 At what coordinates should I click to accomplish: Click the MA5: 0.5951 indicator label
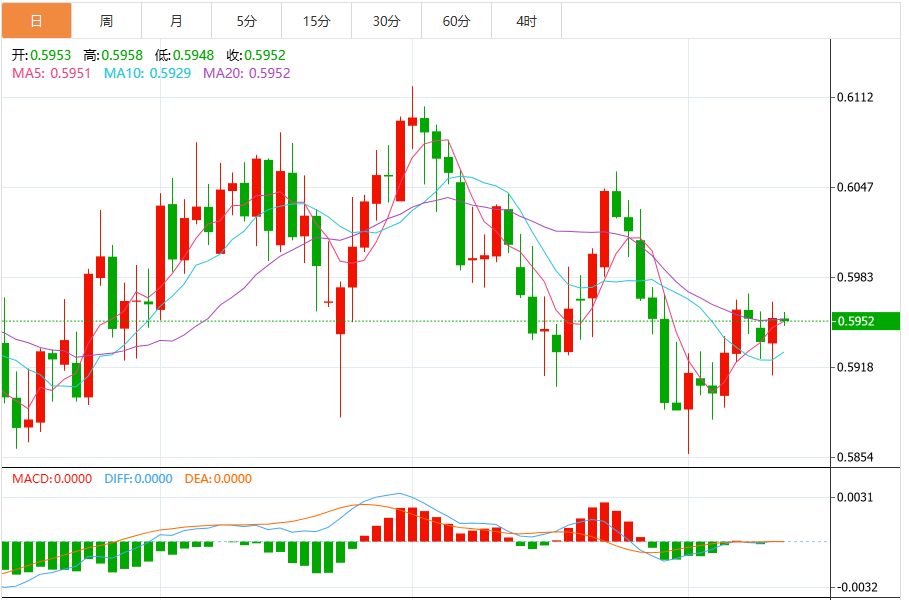click(52, 73)
